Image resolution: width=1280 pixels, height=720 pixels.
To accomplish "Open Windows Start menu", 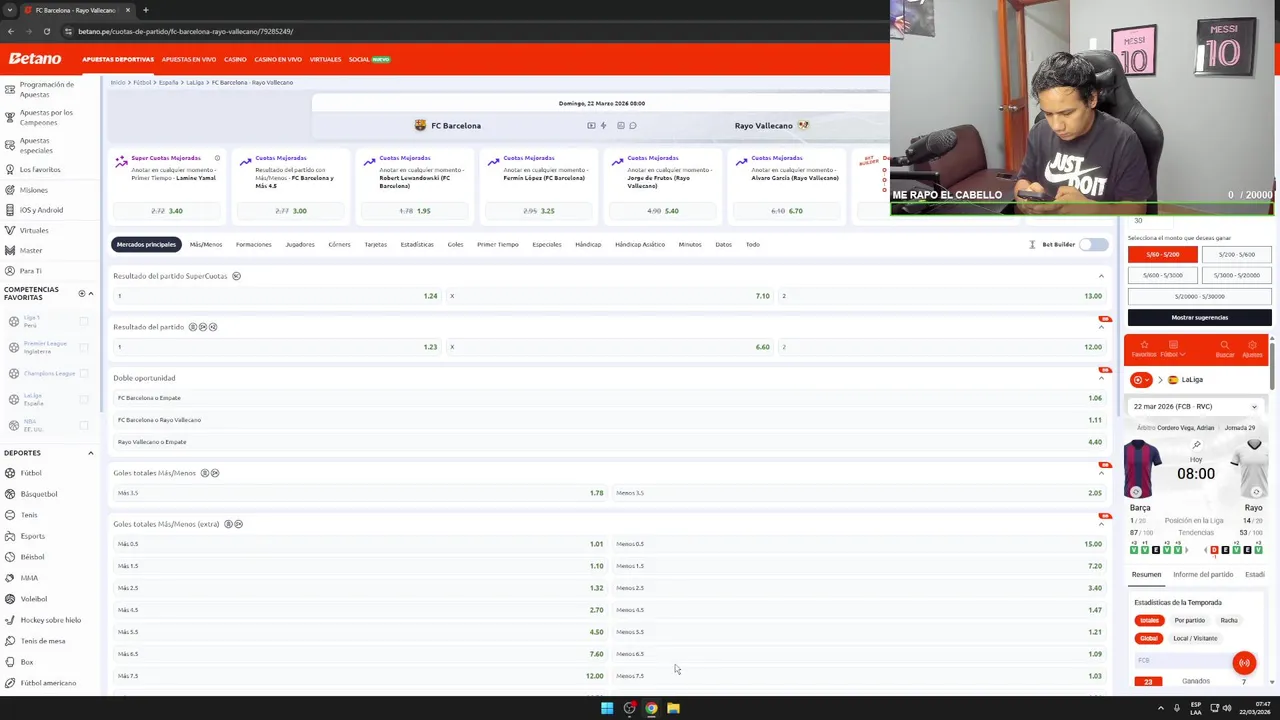I will coord(607,708).
